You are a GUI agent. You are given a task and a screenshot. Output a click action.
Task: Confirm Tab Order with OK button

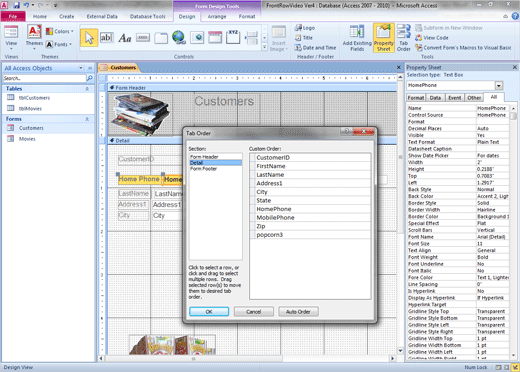click(x=209, y=312)
